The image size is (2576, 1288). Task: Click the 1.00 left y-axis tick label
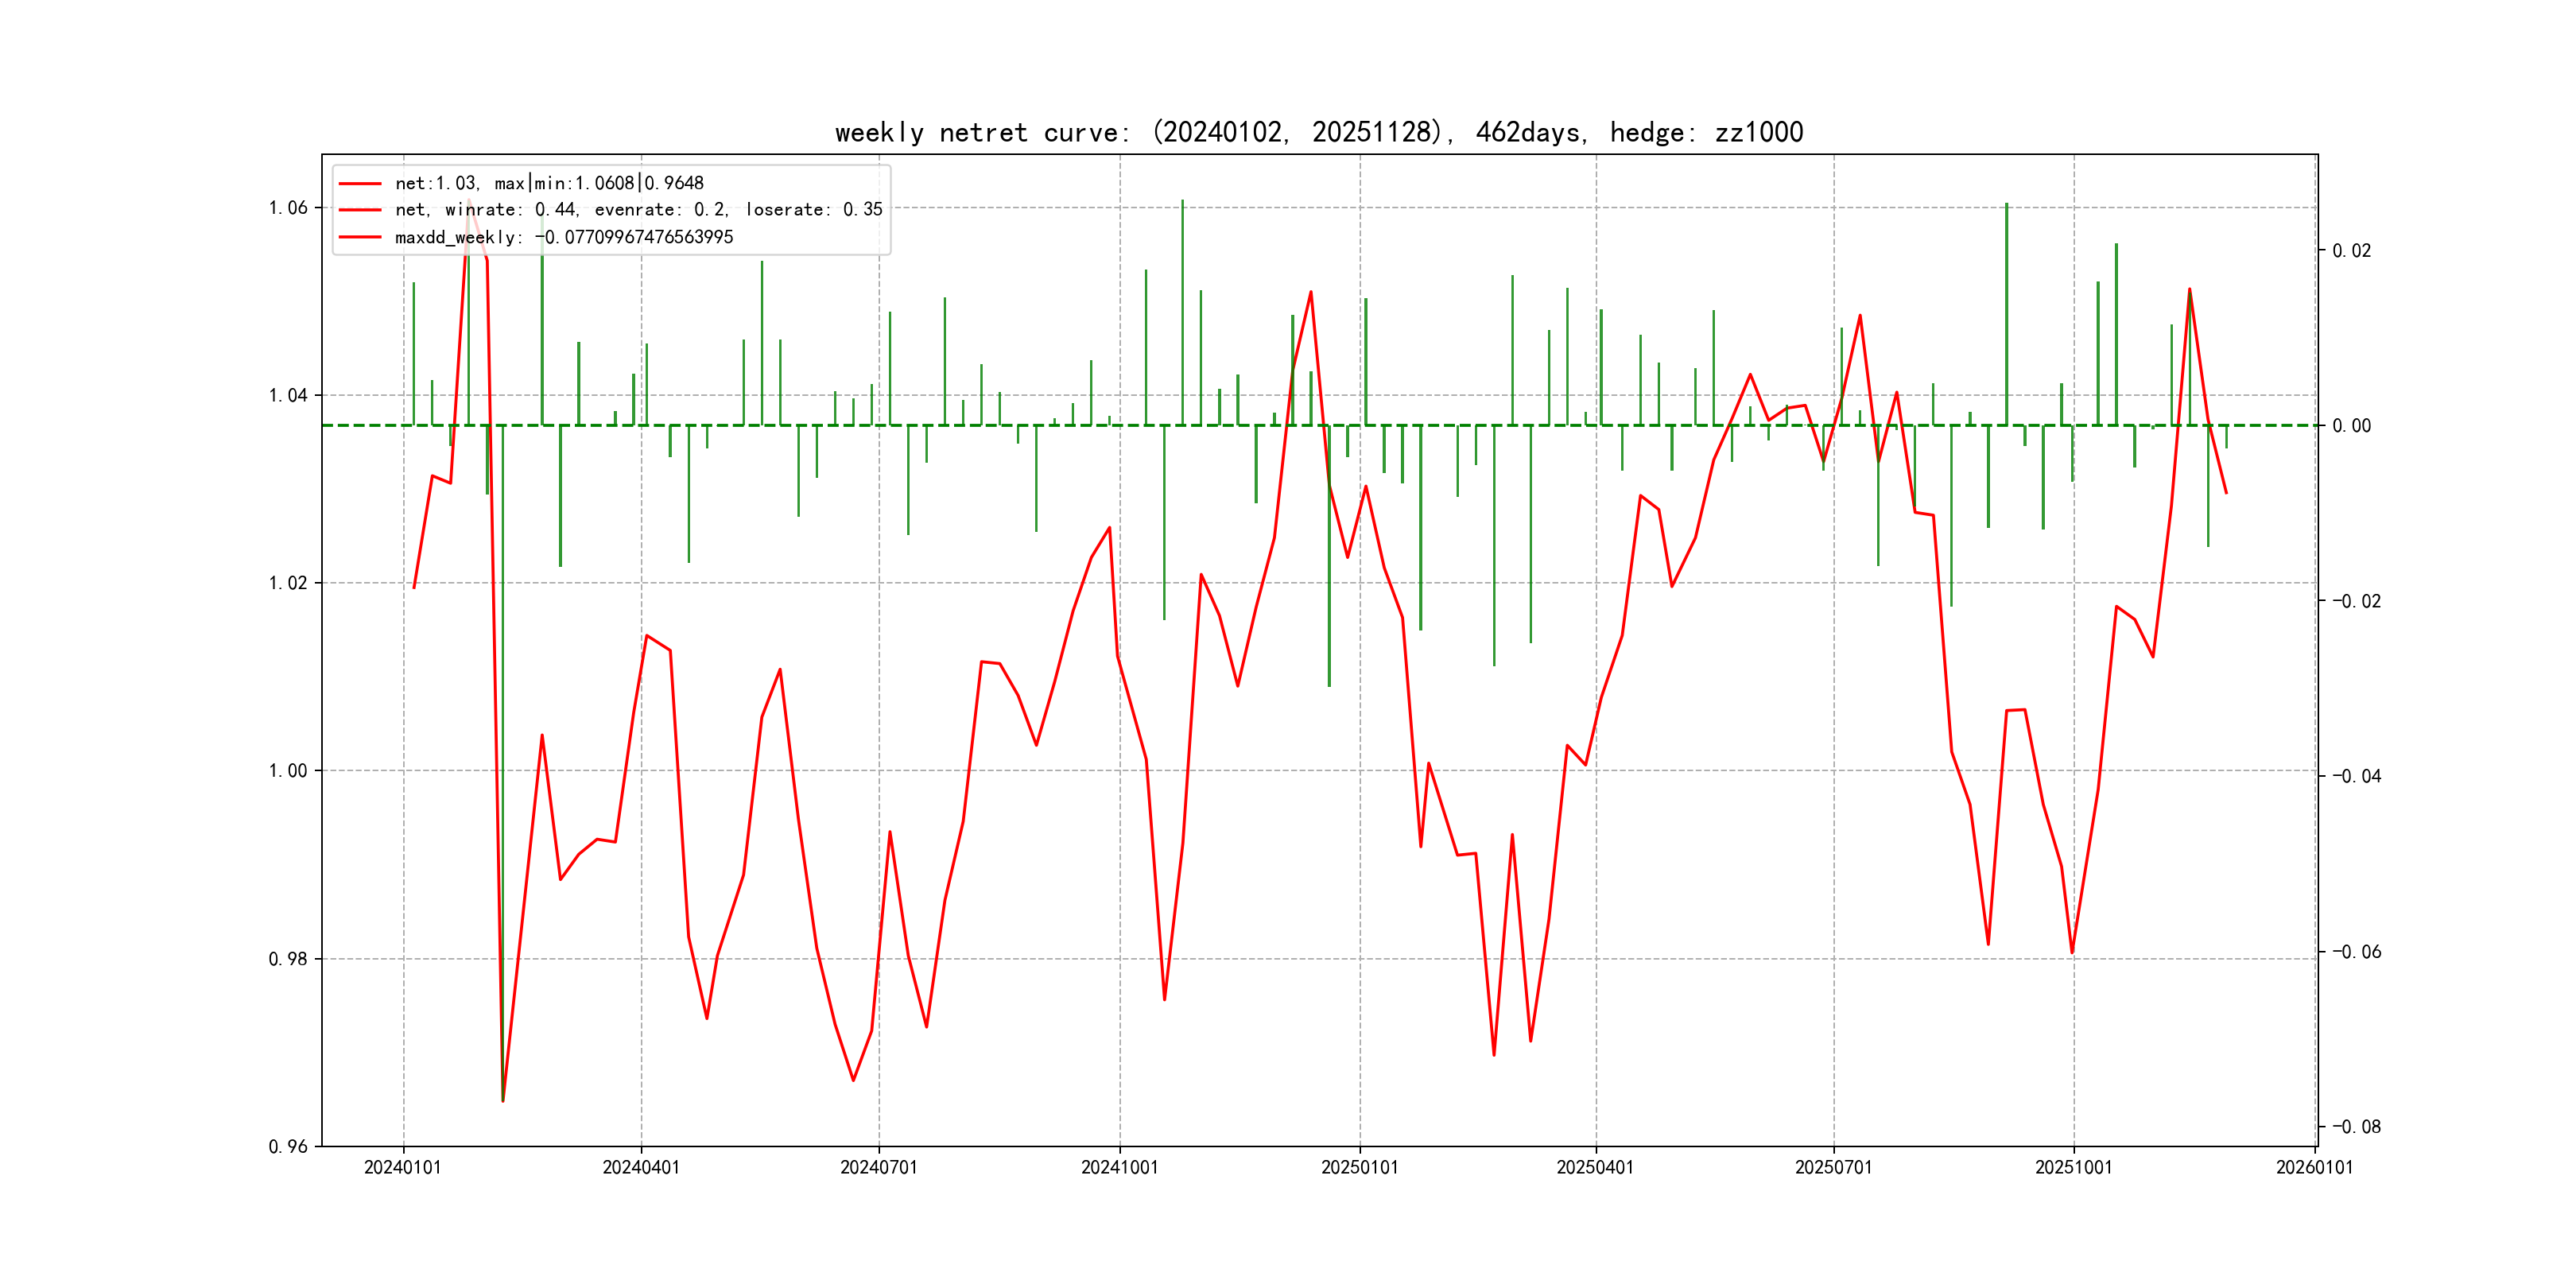coord(288,771)
